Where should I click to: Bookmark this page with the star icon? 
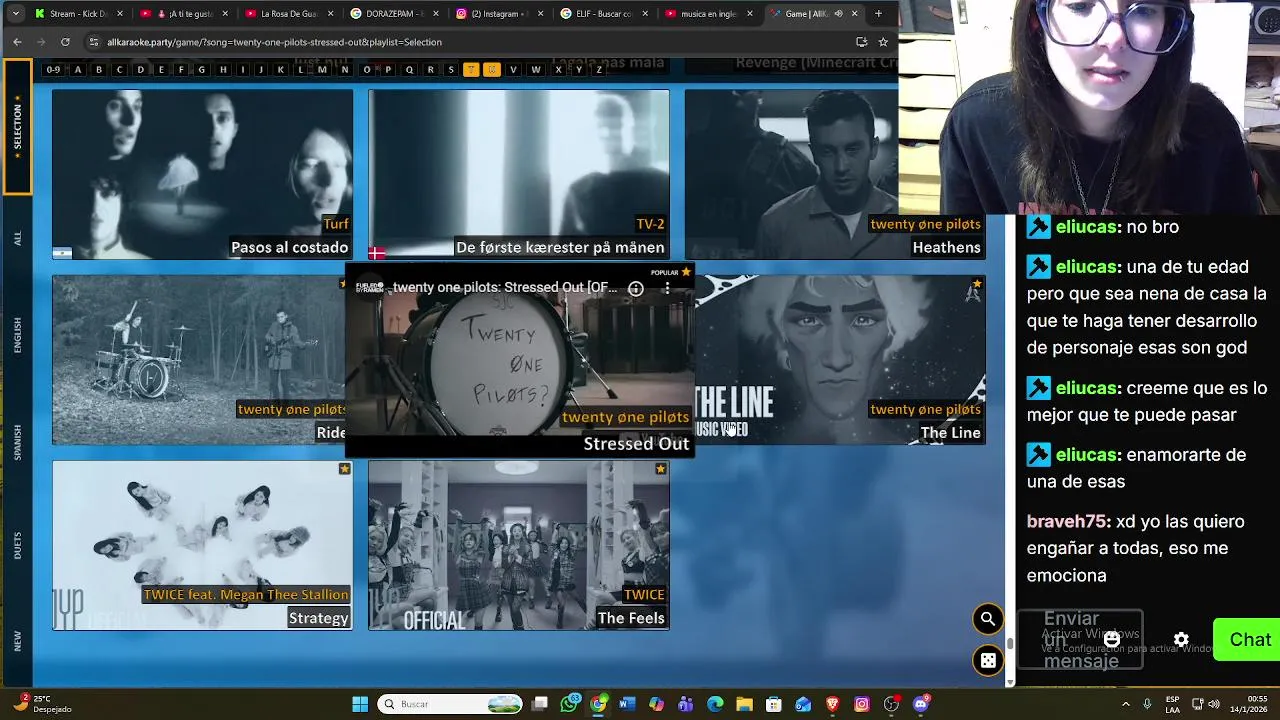click(883, 42)
